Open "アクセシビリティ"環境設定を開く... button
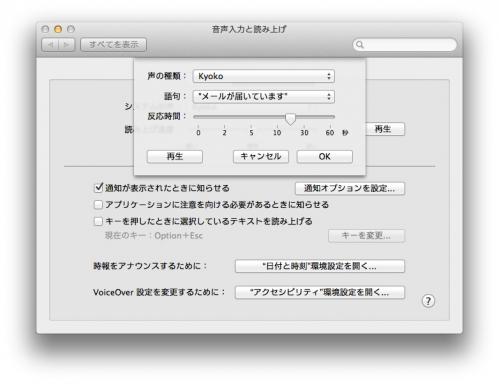The width and height of the screenshot is (499, 384). pyautogui.click(x=320, y=293)
